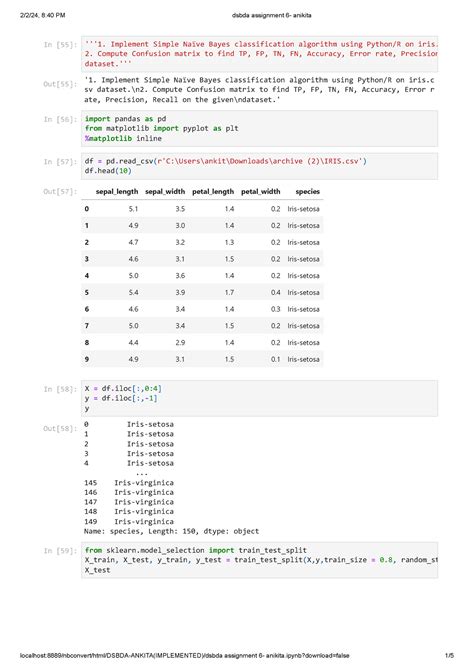Image resolution: width=474 pixels, height=670 pixels.
Task: Click the page title 'dsbda assignment 6- anikita'
Action: tap(271, 15)
